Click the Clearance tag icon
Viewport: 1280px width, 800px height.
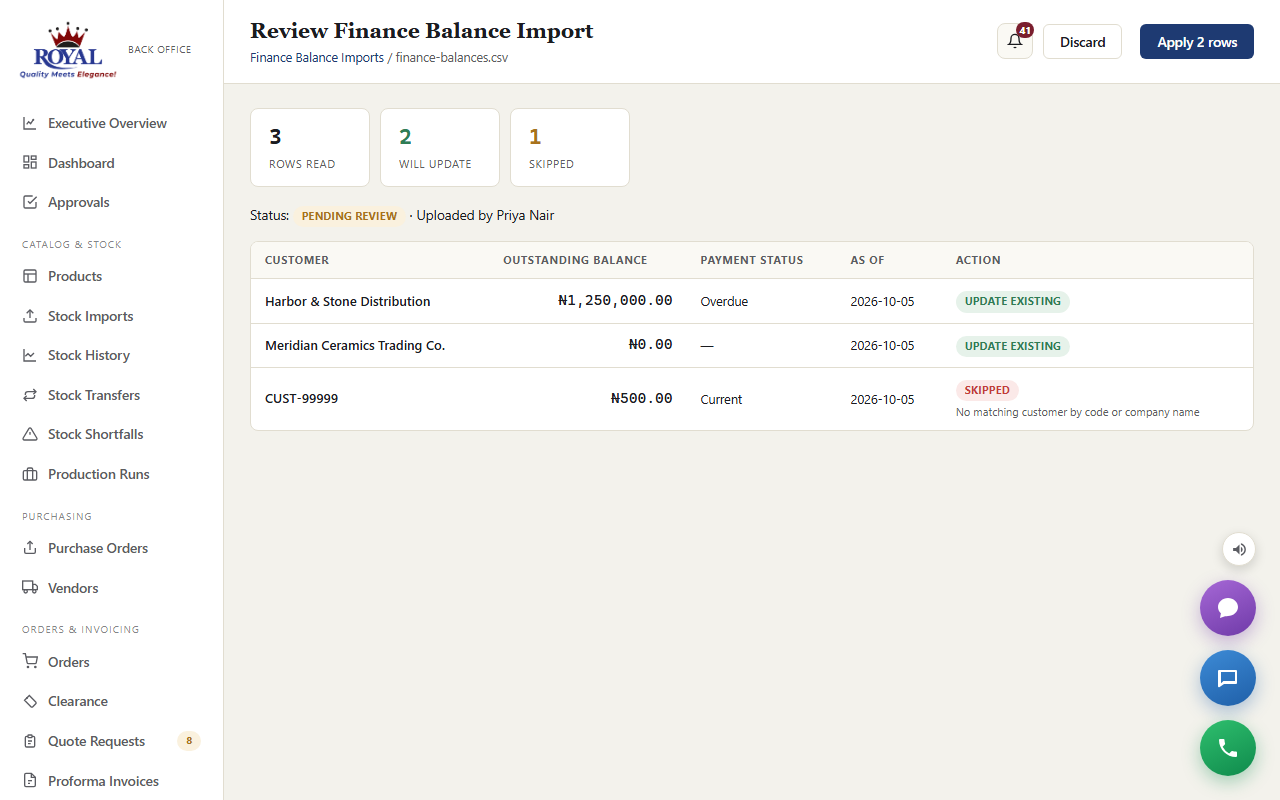pyautogui.click(x=30, y=701)
